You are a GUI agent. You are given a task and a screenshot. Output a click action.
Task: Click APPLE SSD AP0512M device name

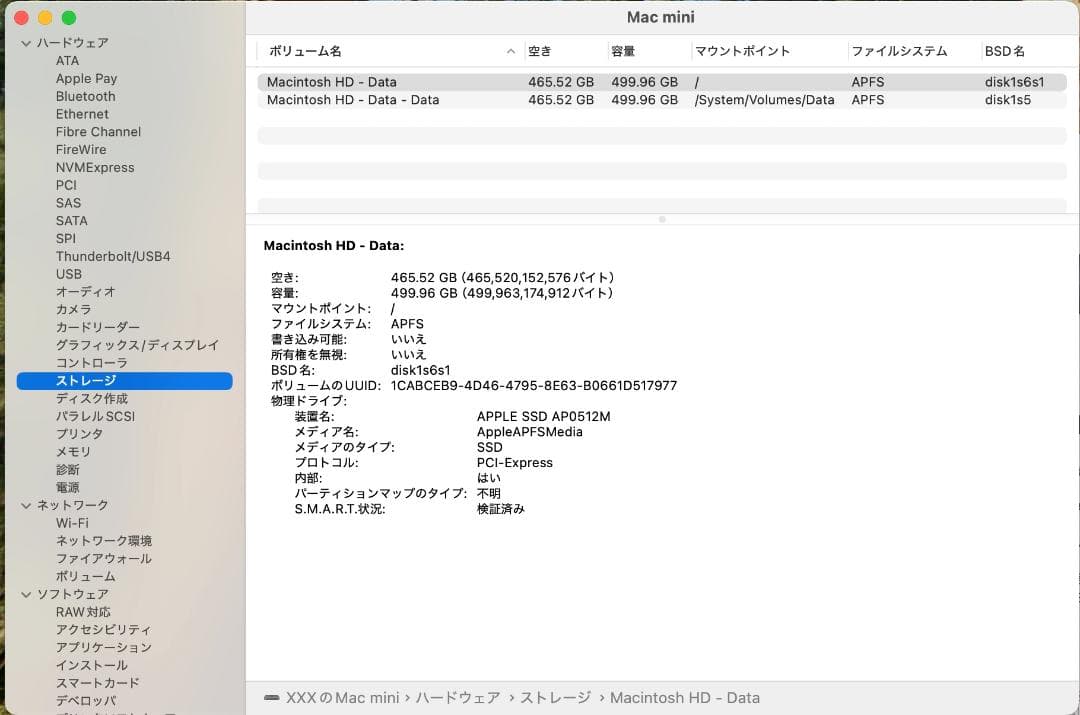pos(543,417)
